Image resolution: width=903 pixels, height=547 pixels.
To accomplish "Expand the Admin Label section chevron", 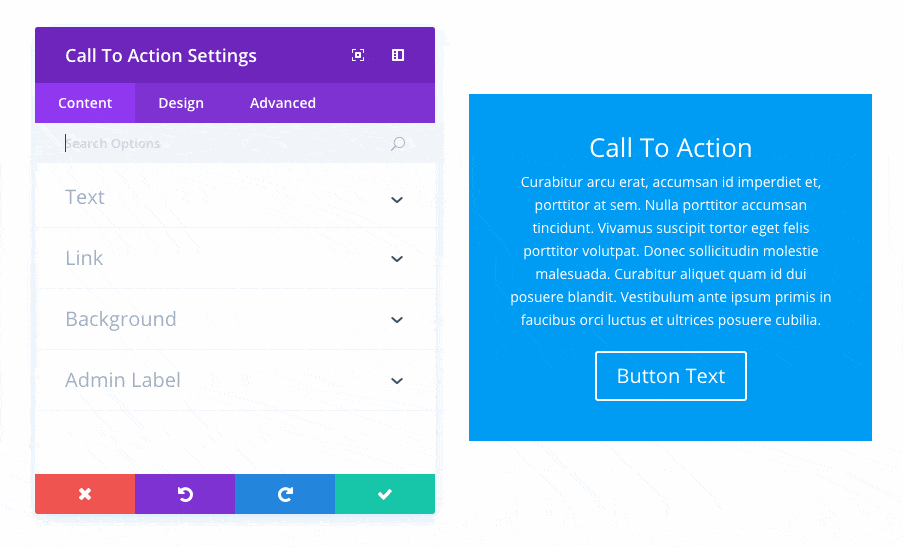I will pyautogui.click(x=397, y=381).
